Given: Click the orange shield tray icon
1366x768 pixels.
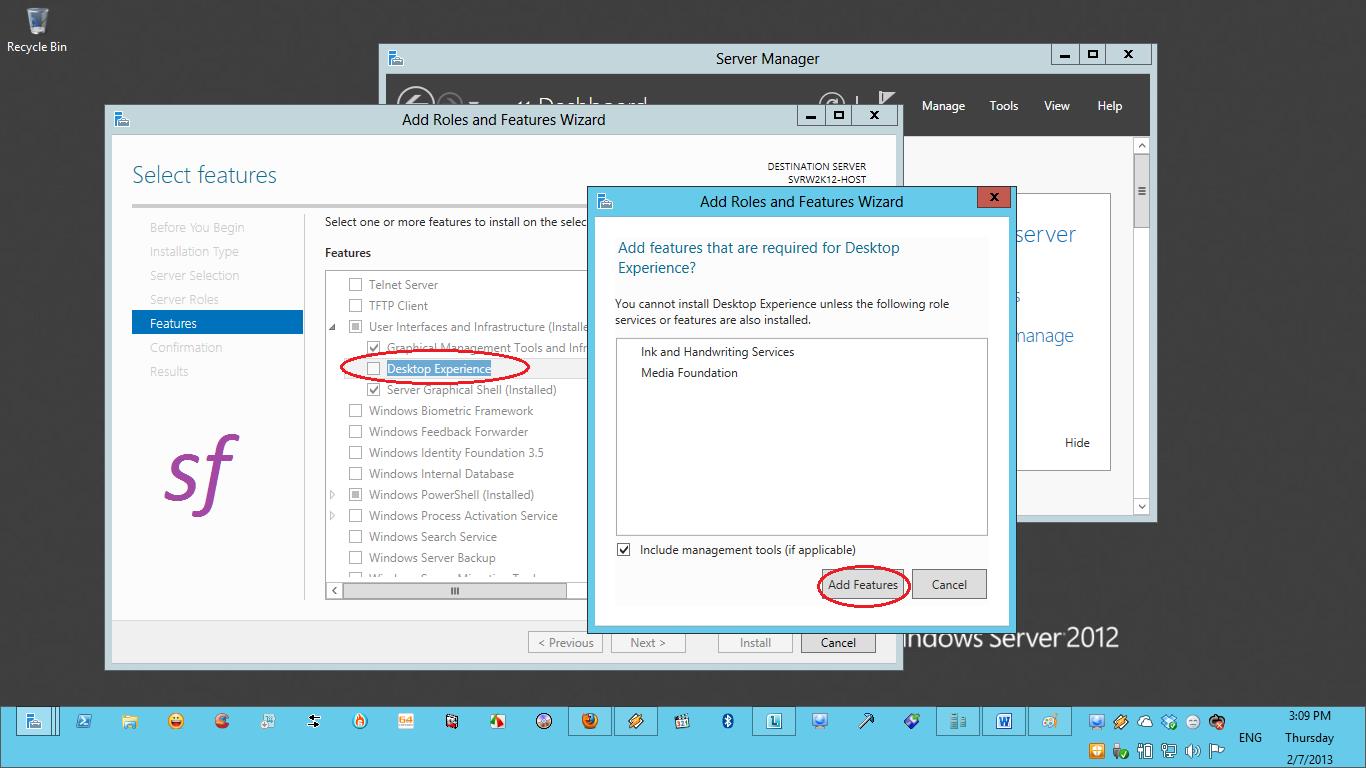Looking at the screenshot, I should click(1096, 751).
